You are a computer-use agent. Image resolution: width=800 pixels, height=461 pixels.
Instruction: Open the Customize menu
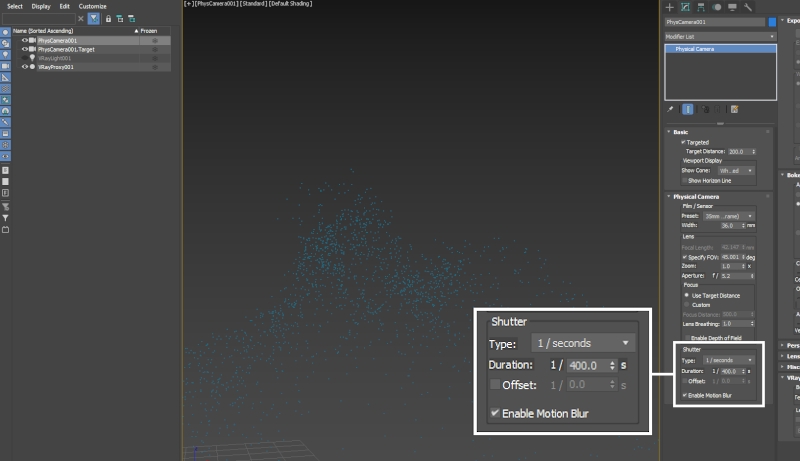pos(92,6)
